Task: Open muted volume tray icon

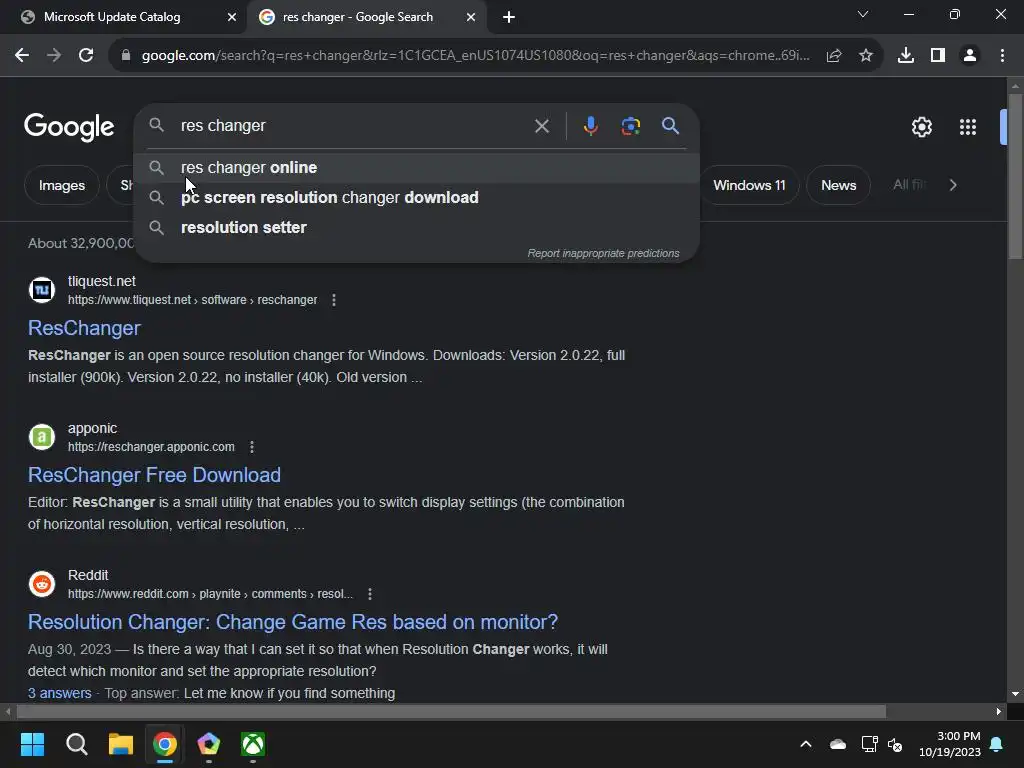Action: tap(895, 744)
